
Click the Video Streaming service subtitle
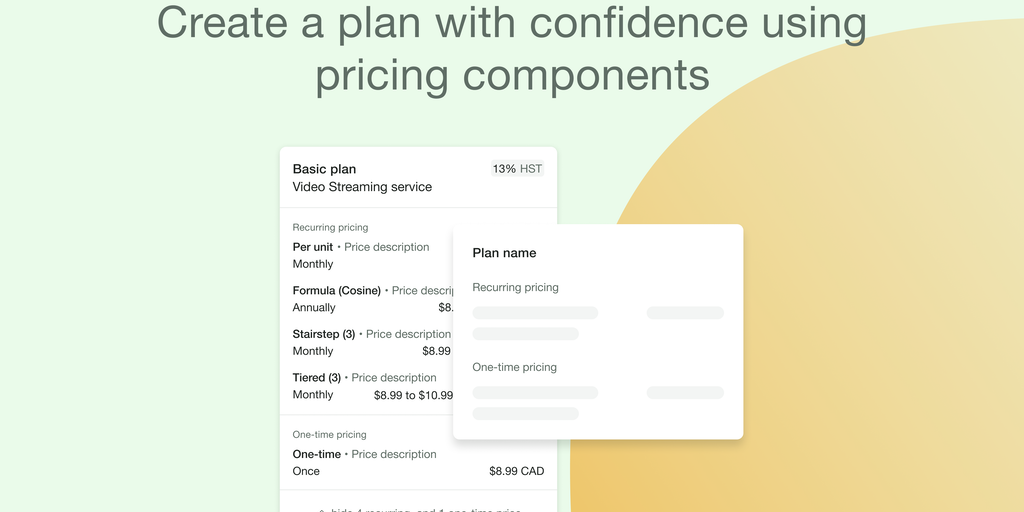point(362,187)
